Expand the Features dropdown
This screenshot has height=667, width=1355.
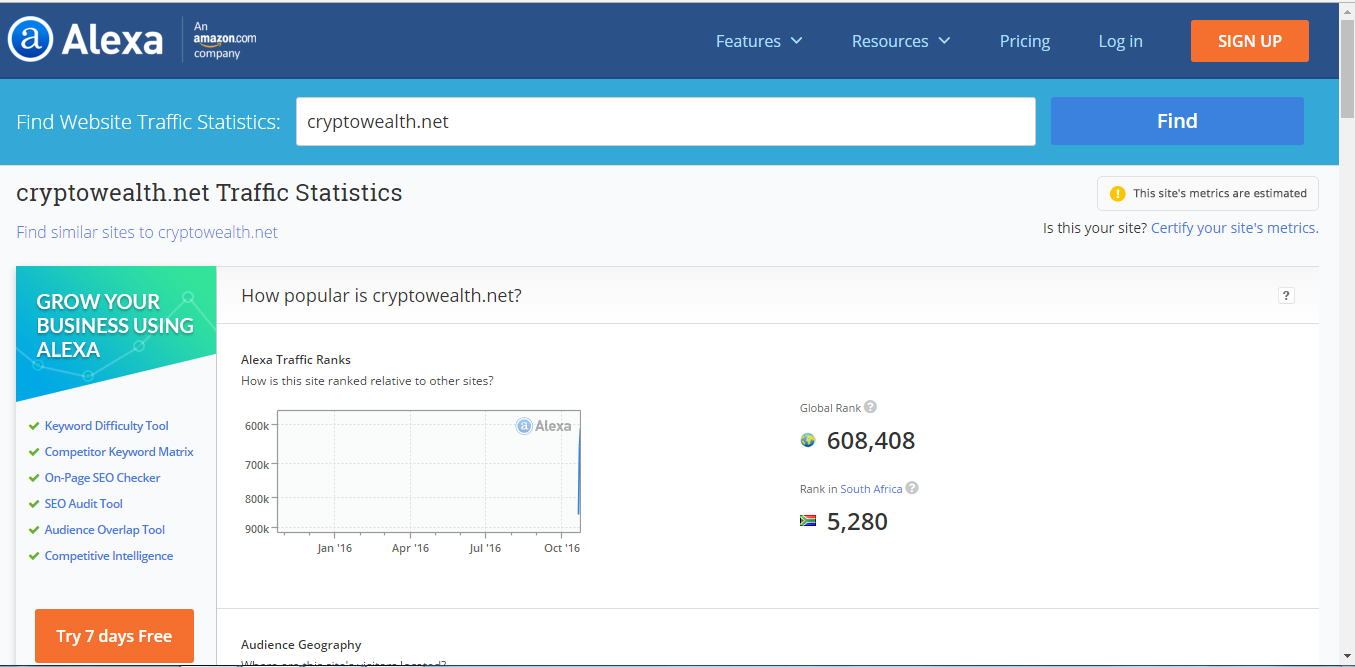(759, 41)
